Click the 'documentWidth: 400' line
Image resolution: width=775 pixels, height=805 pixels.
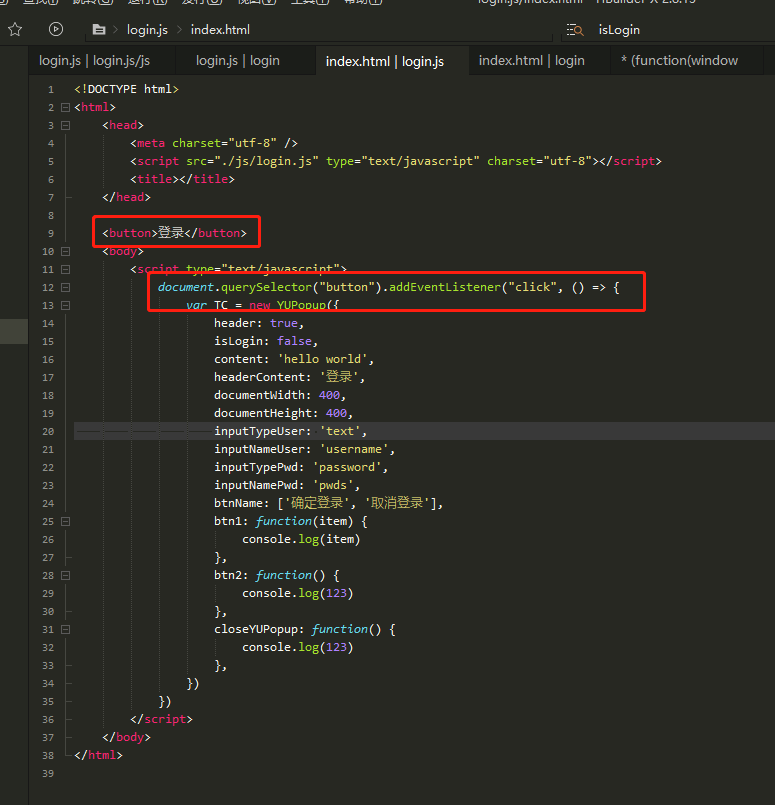(x=280, y=395)
